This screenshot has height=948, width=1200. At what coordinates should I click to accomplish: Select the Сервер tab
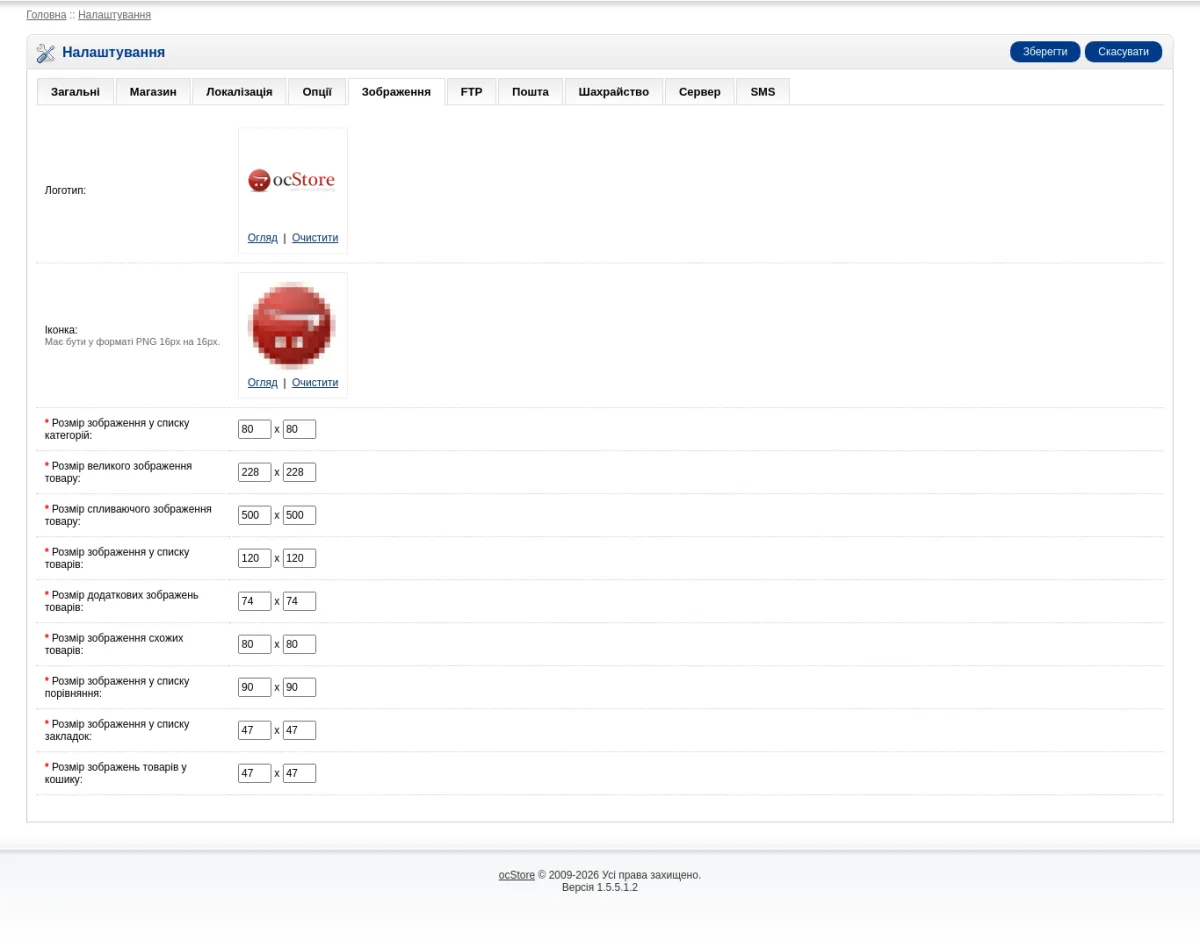pos(699,92)
